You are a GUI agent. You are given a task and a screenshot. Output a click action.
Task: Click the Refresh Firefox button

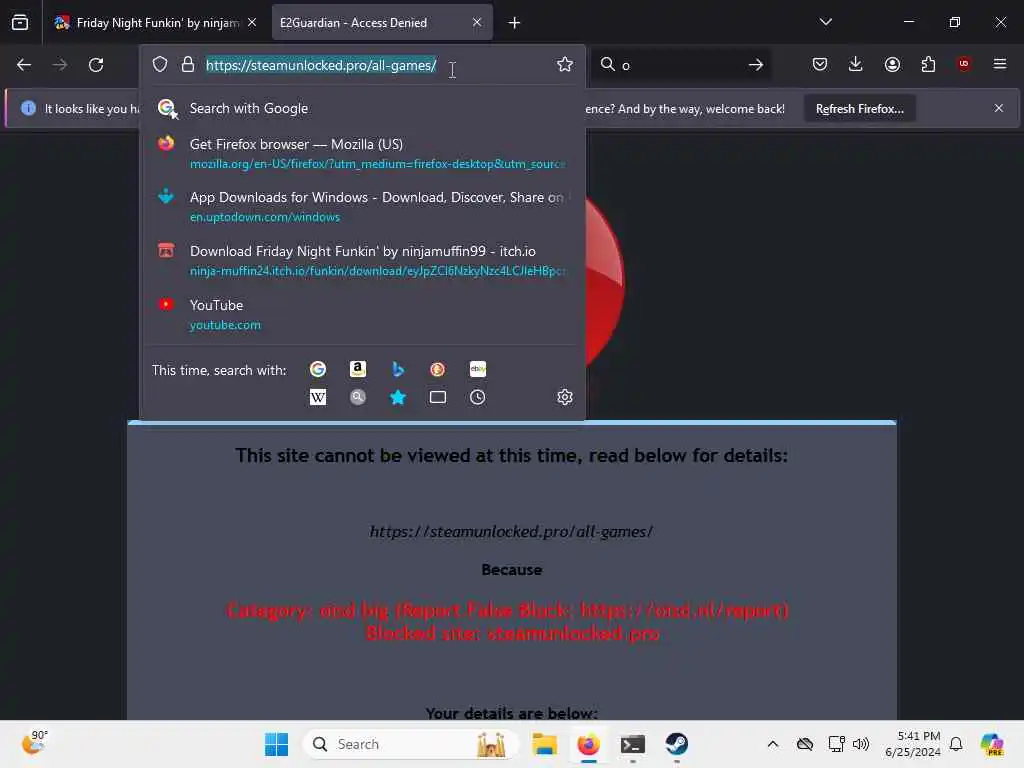859,109
